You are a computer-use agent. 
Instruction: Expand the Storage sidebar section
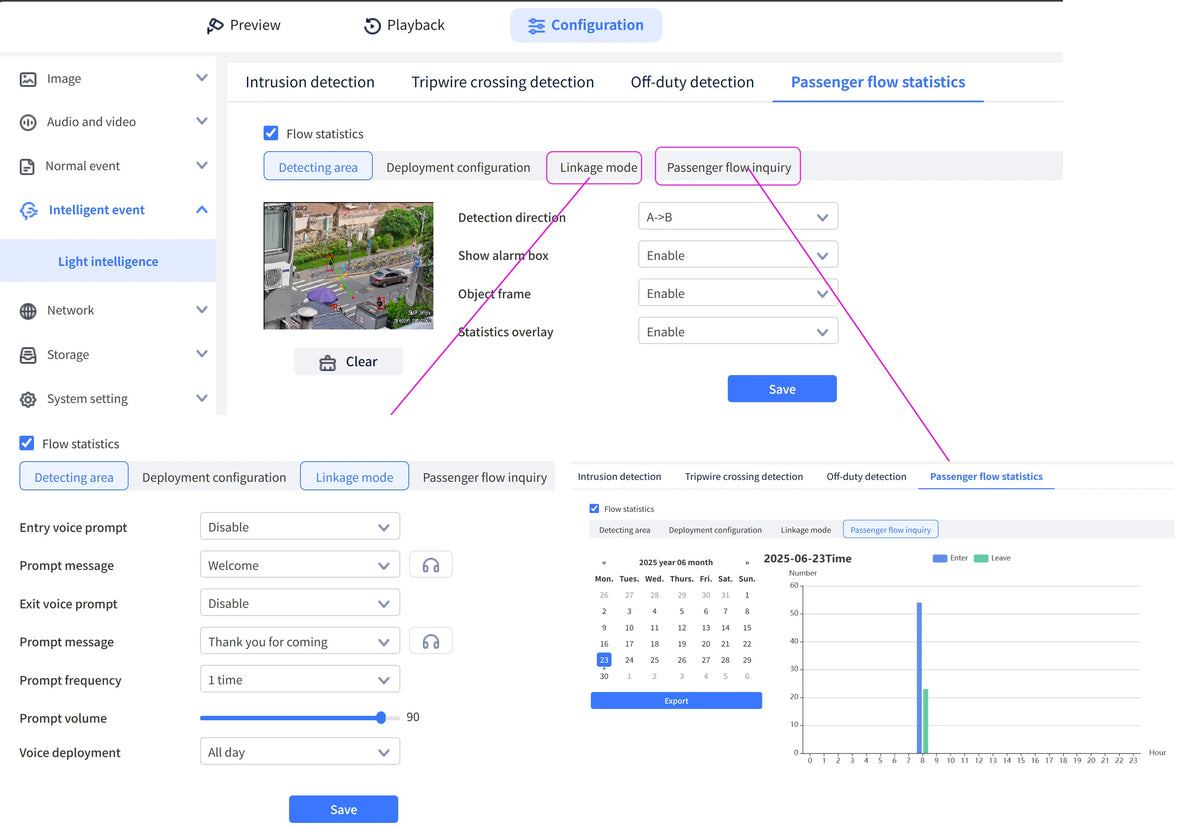tap(202, 354)
